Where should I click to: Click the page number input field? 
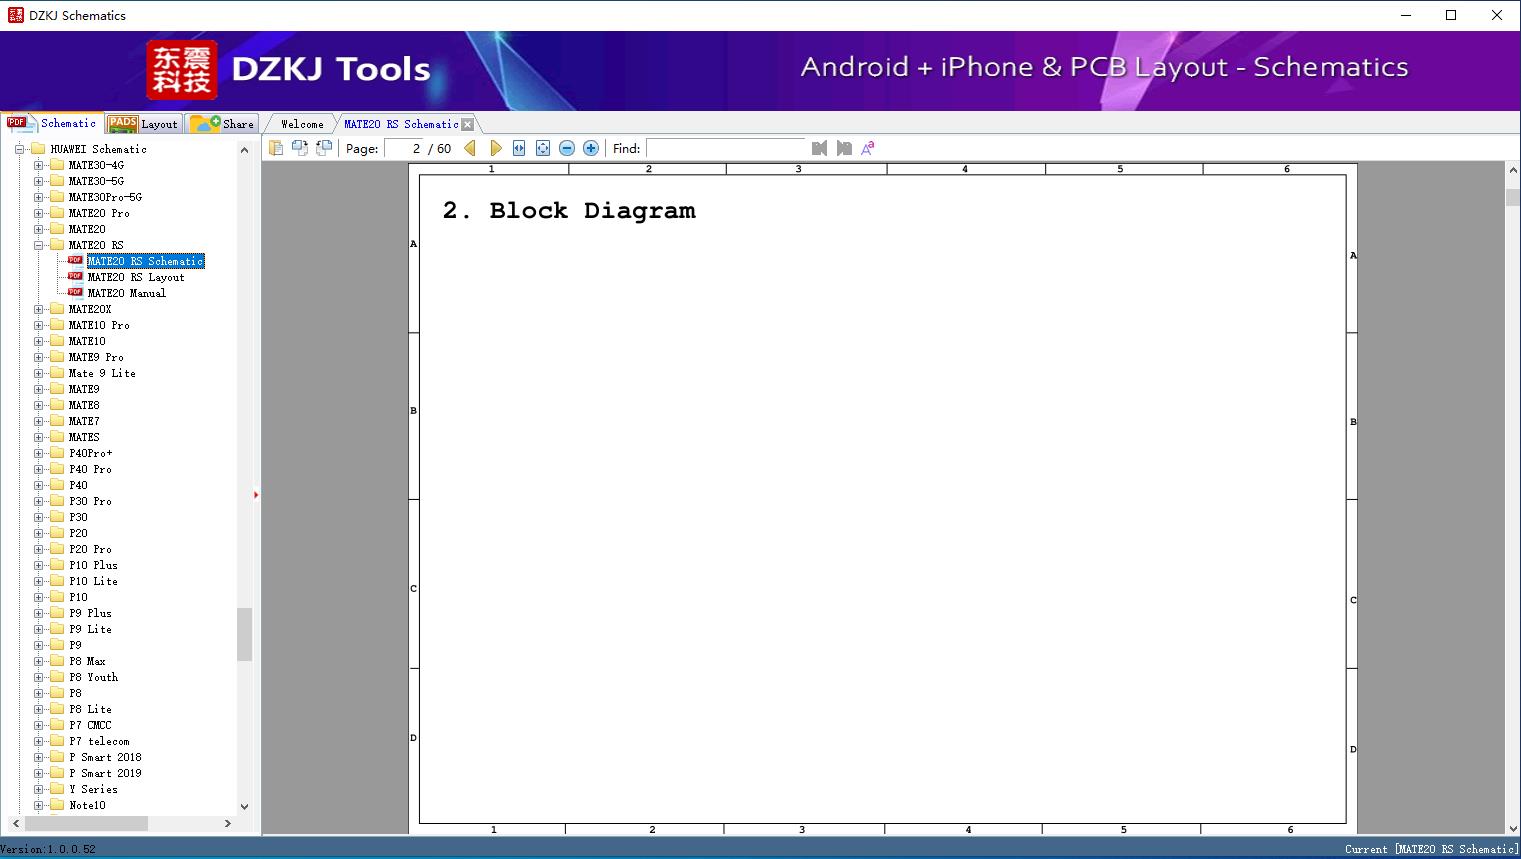point(404,148)
